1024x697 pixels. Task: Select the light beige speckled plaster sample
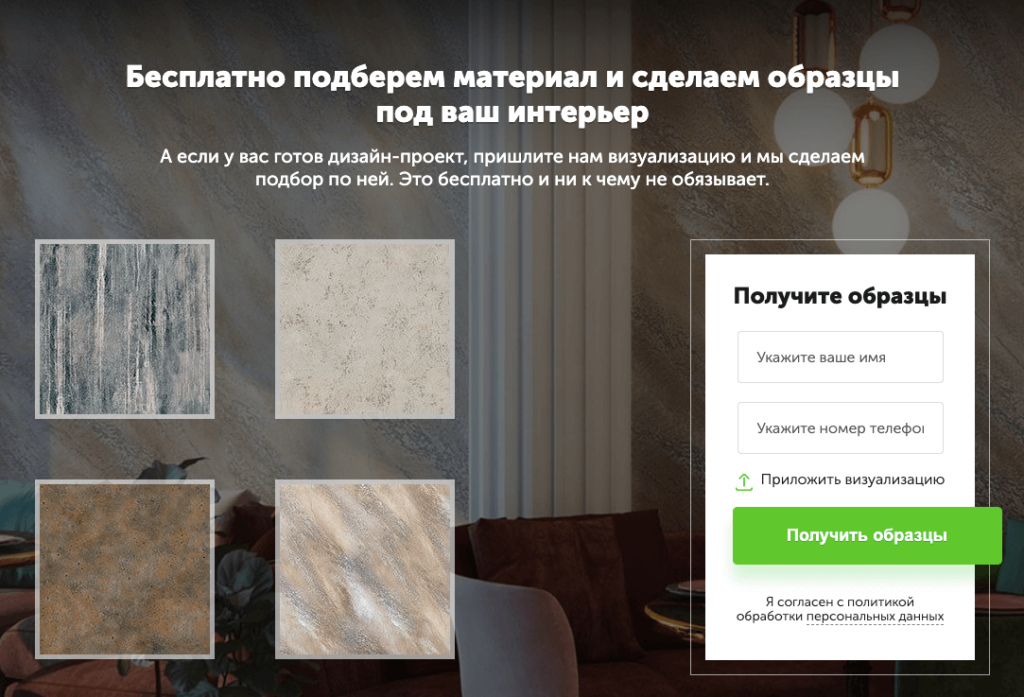[x=364, y=329]
